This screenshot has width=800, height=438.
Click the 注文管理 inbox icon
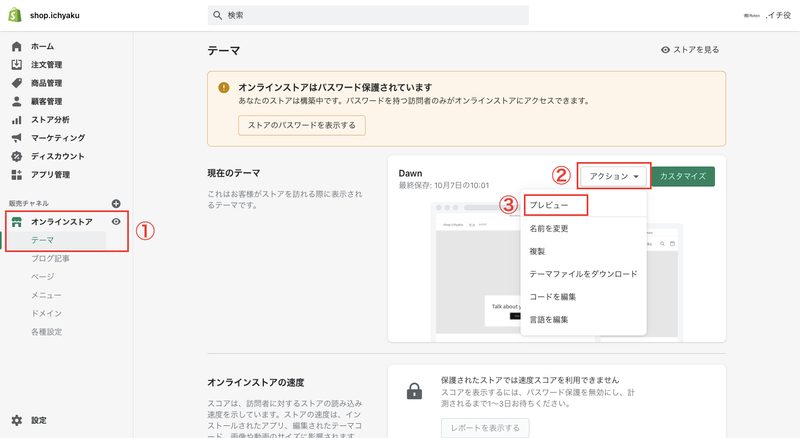click(x=17, y=64)
